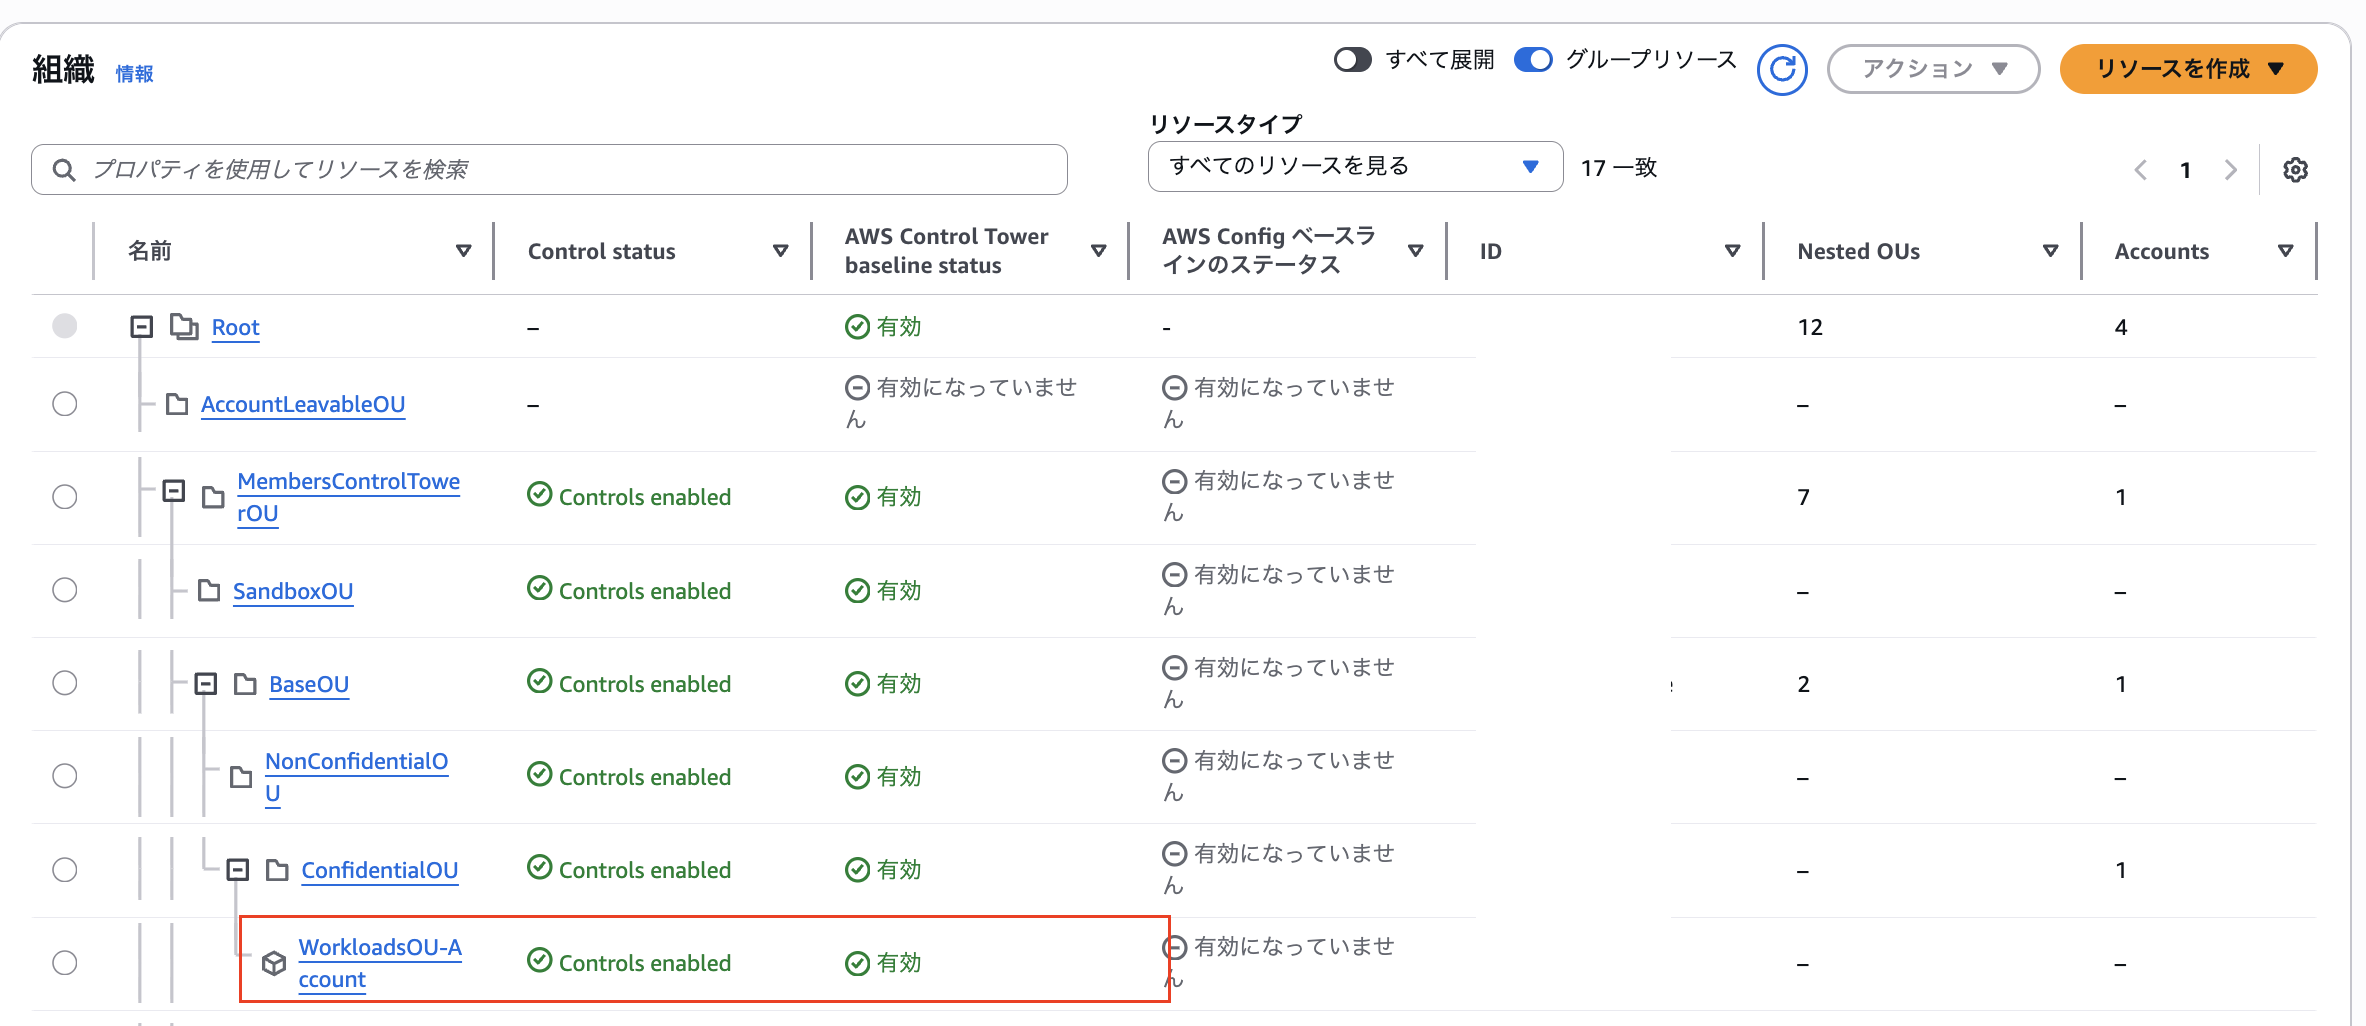Open the すべてのリソースを見る resource type dropdown
The width and height of the screenshot is (2366, 1026).
(1355, 166)
